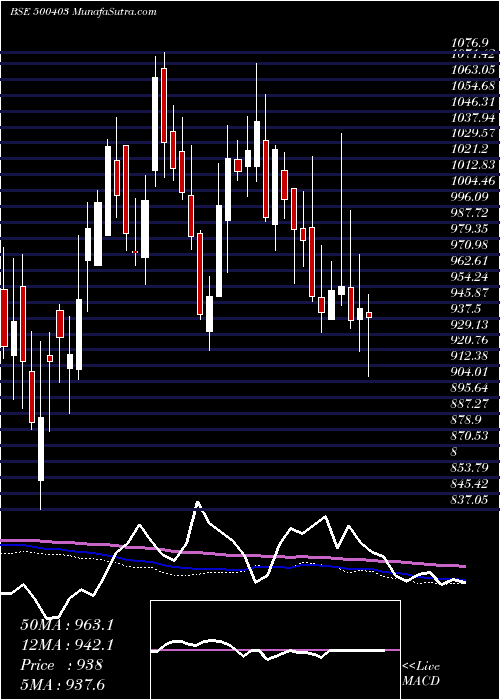Select the 895.64 price level label
Viewport: 500px width, 700px height.
[469, 387]
